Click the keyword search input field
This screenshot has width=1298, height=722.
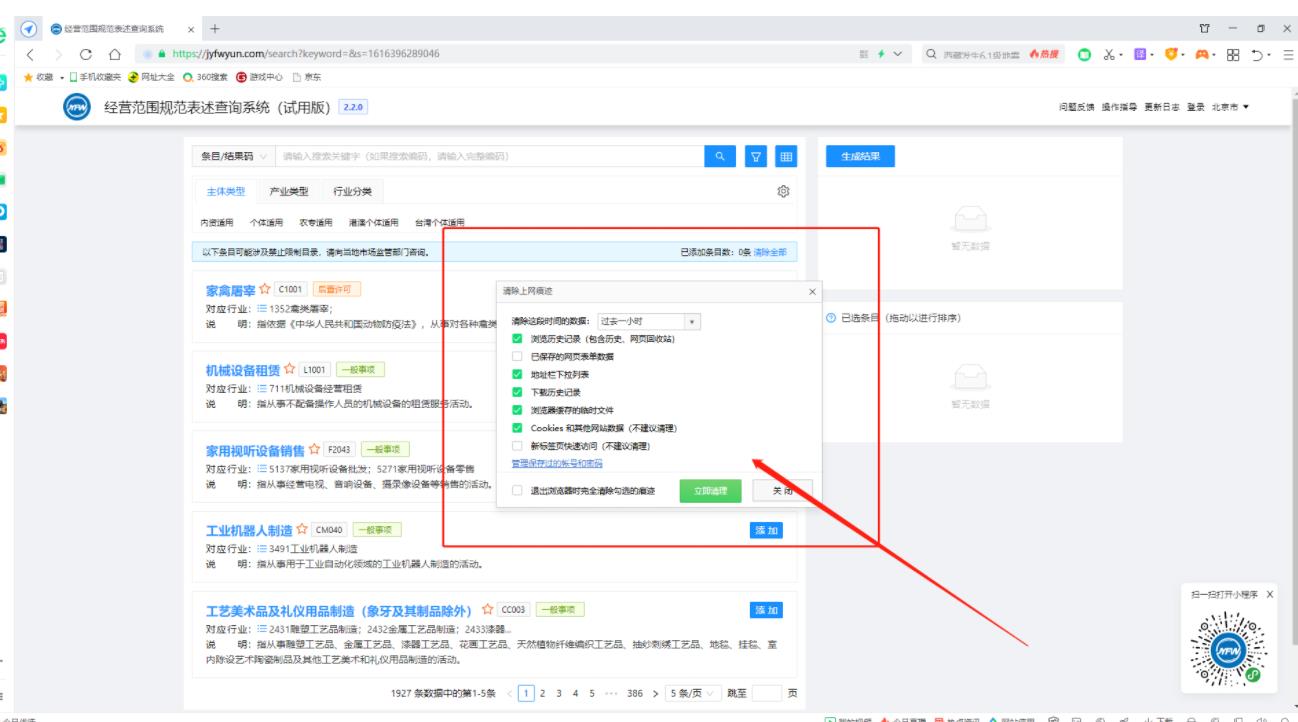488,156
